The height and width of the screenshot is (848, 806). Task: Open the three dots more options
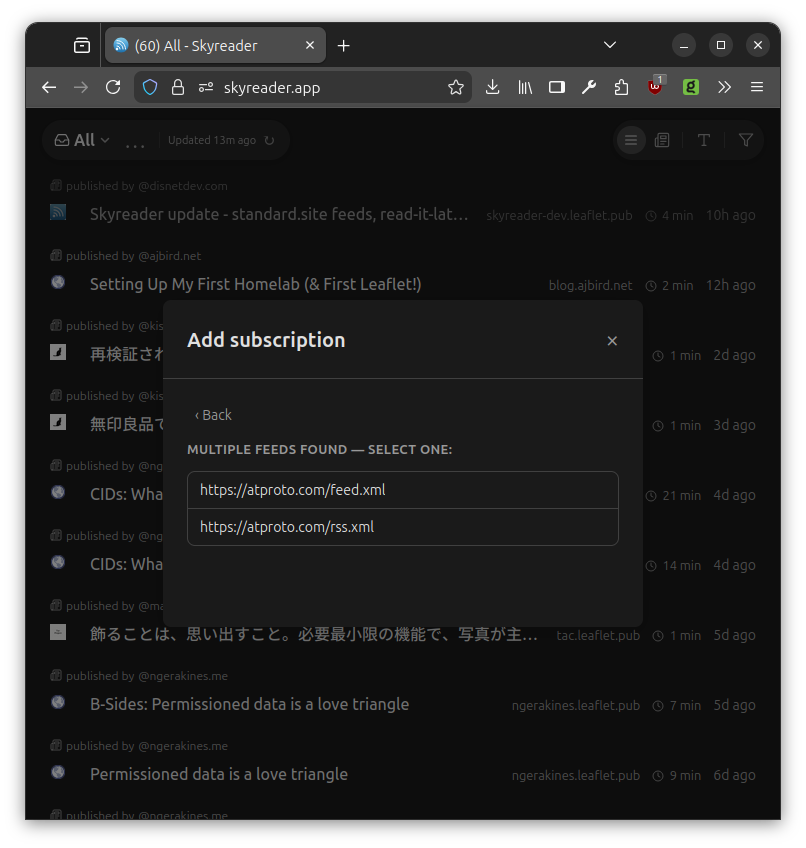(x=135, y=141)
